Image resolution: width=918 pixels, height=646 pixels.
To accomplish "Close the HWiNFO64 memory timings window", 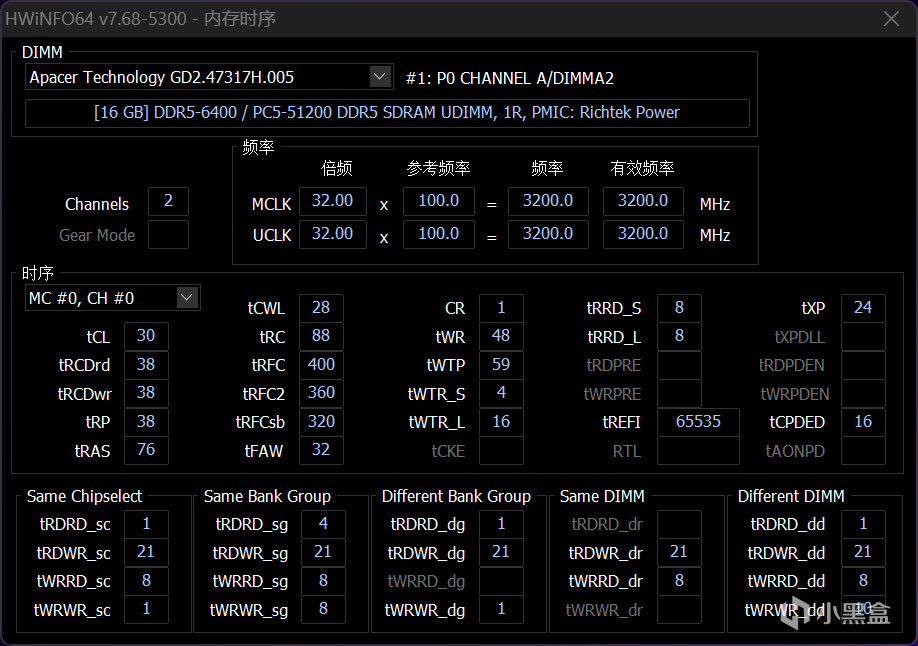I will click(x=891, y=19).
